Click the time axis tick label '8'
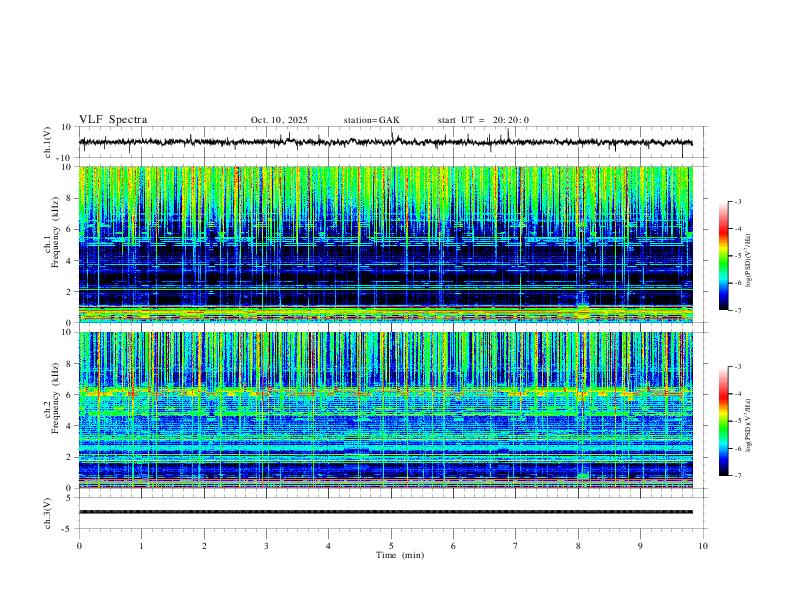 coord(578,546)
